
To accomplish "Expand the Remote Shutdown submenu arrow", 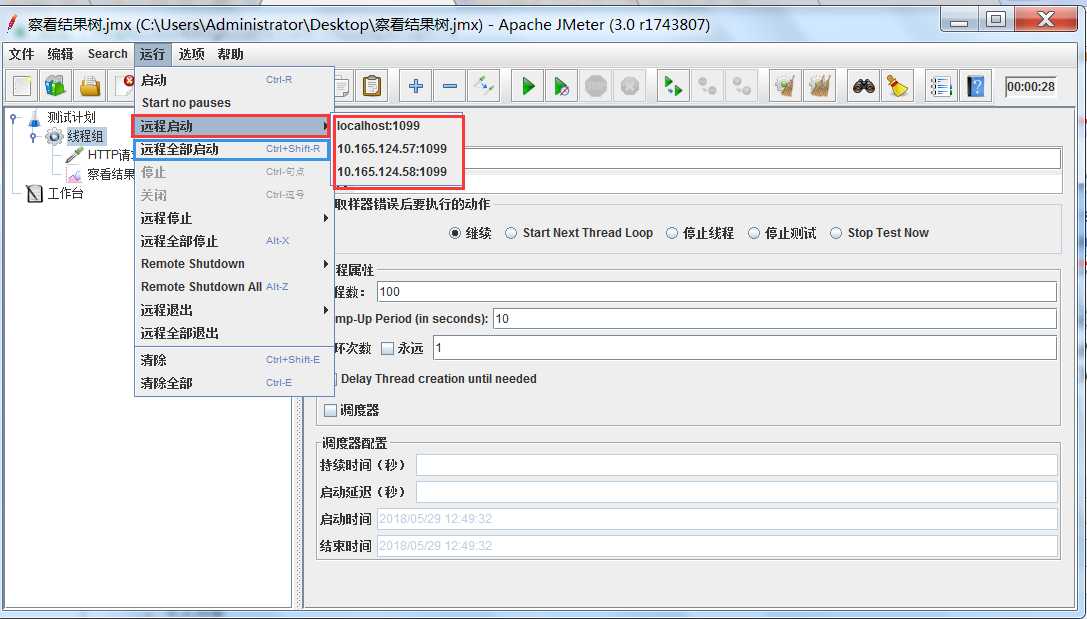I will tap(325, 264).
